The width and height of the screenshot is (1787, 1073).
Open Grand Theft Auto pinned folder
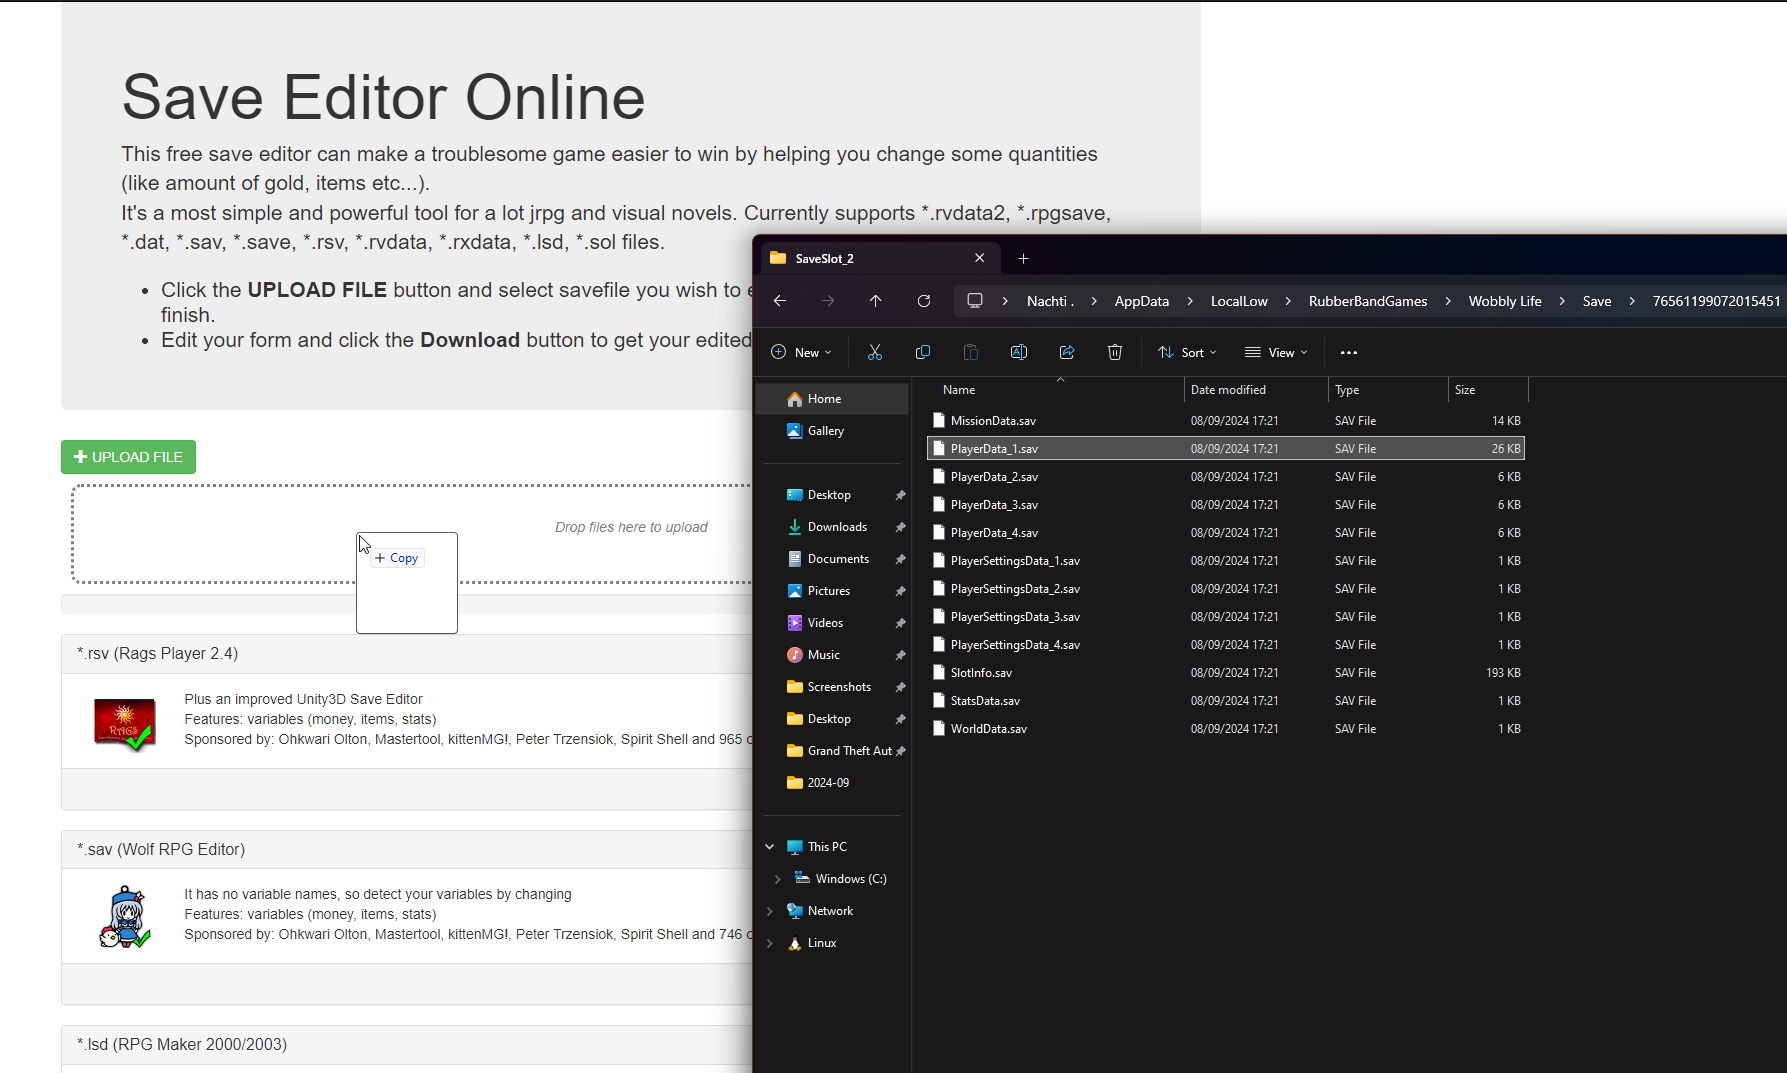click(x=849, y=751)
